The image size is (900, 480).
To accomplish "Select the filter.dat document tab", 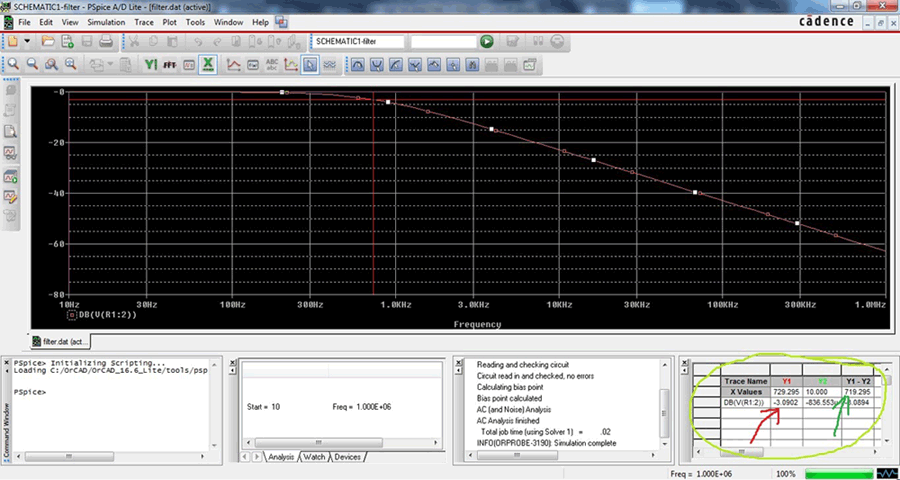I will tap(61, 342).
